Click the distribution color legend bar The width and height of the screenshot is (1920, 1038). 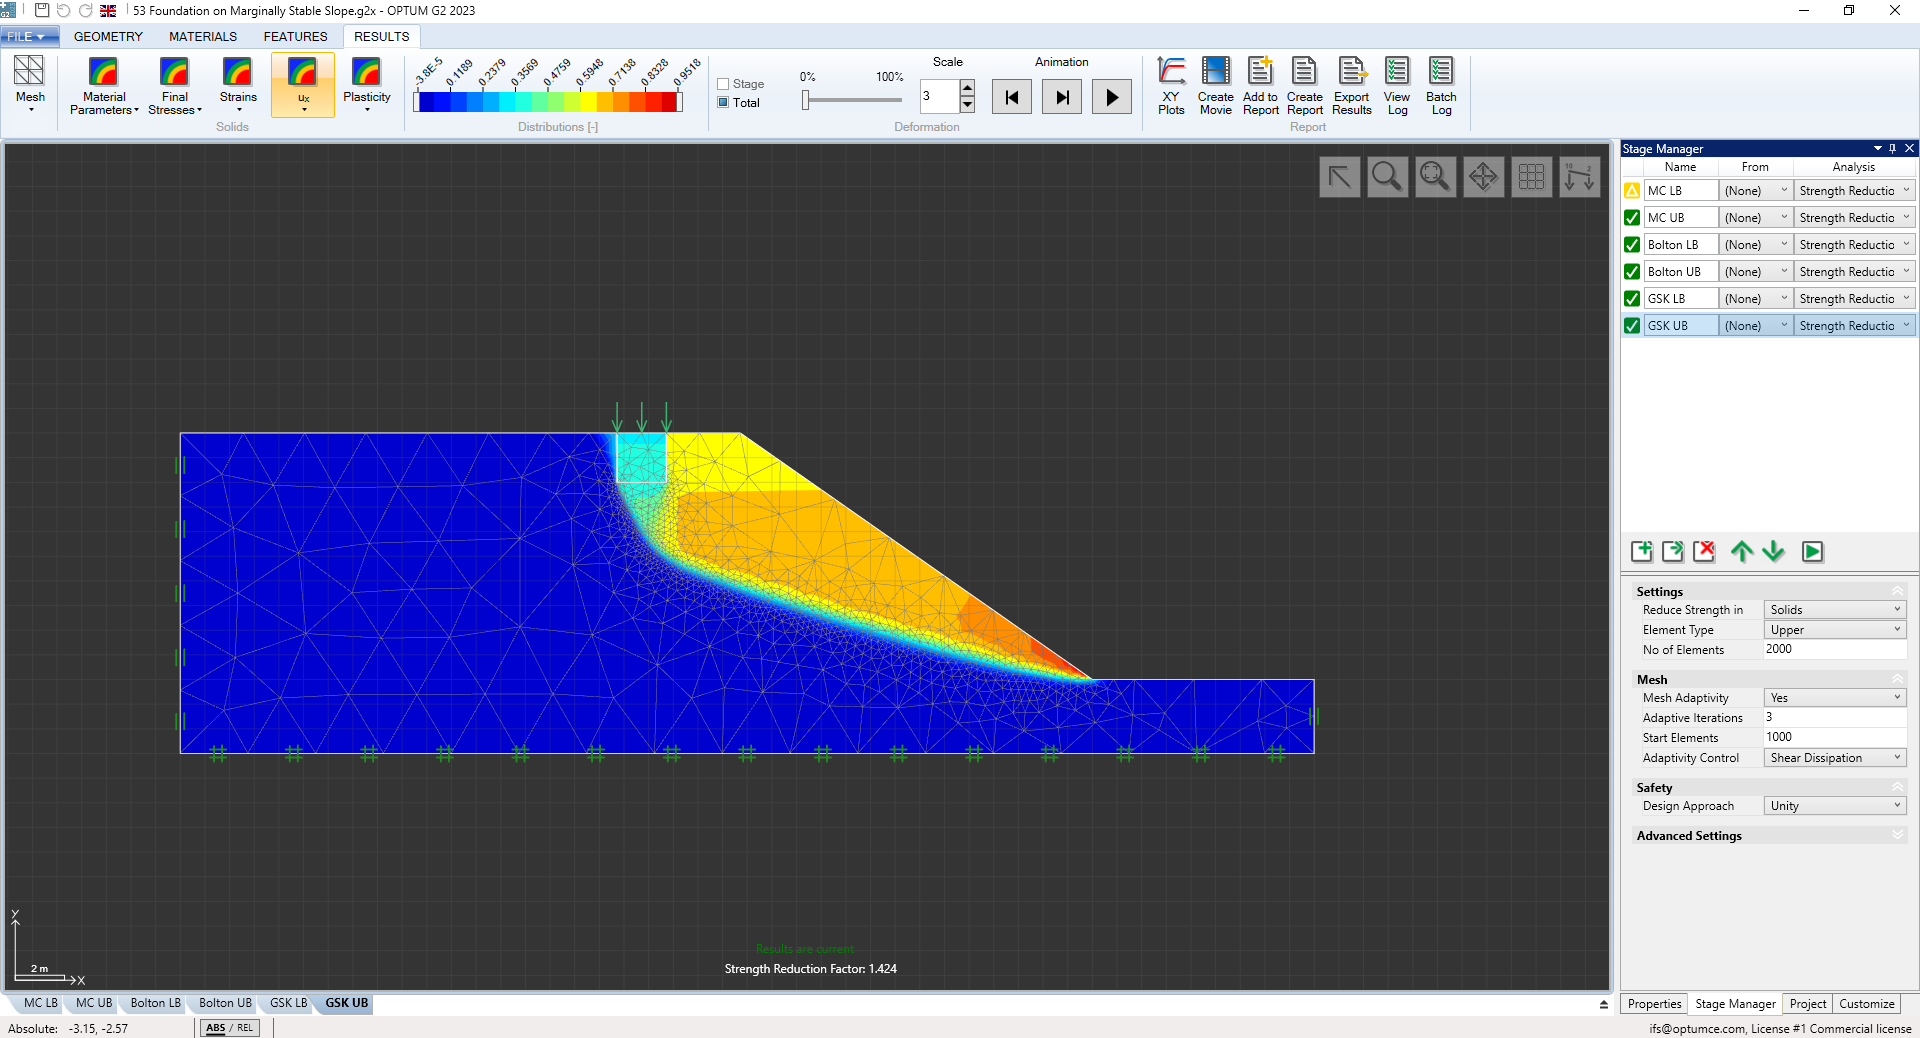click(548, 101)
